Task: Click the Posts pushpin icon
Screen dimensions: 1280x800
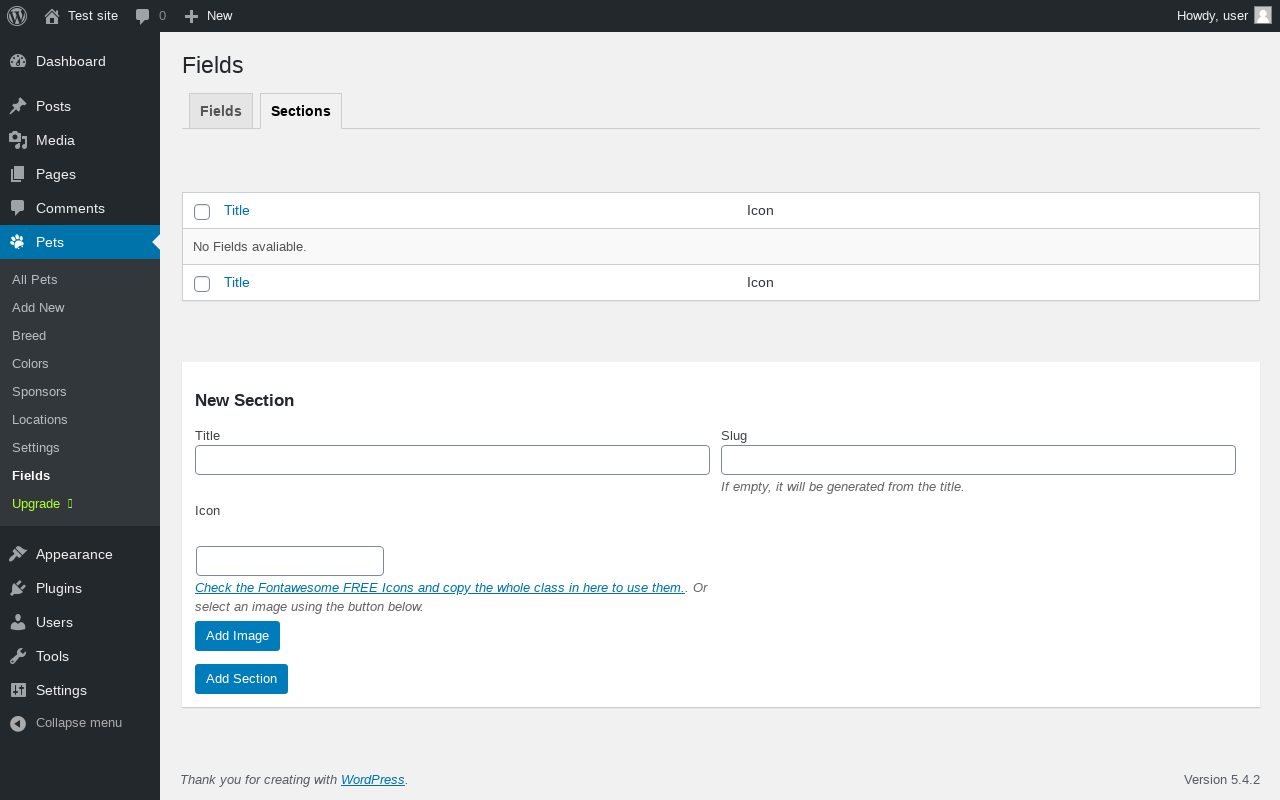Action: pyautogui.click(x=18, y=106)
